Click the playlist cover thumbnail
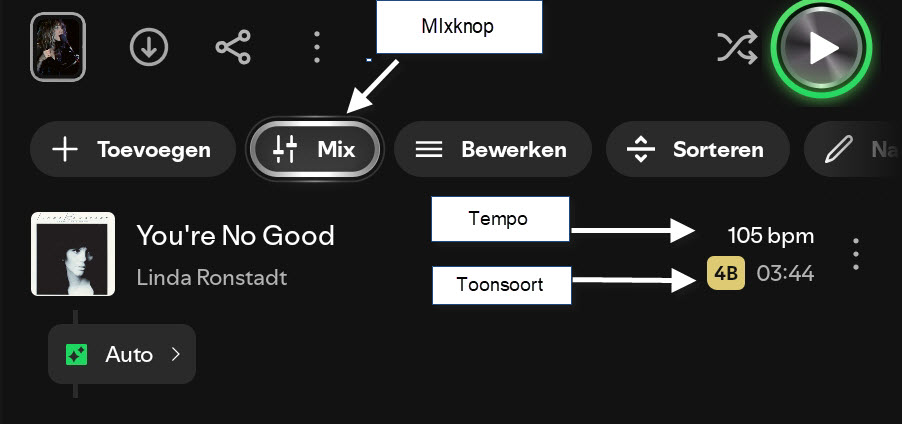 58,46
